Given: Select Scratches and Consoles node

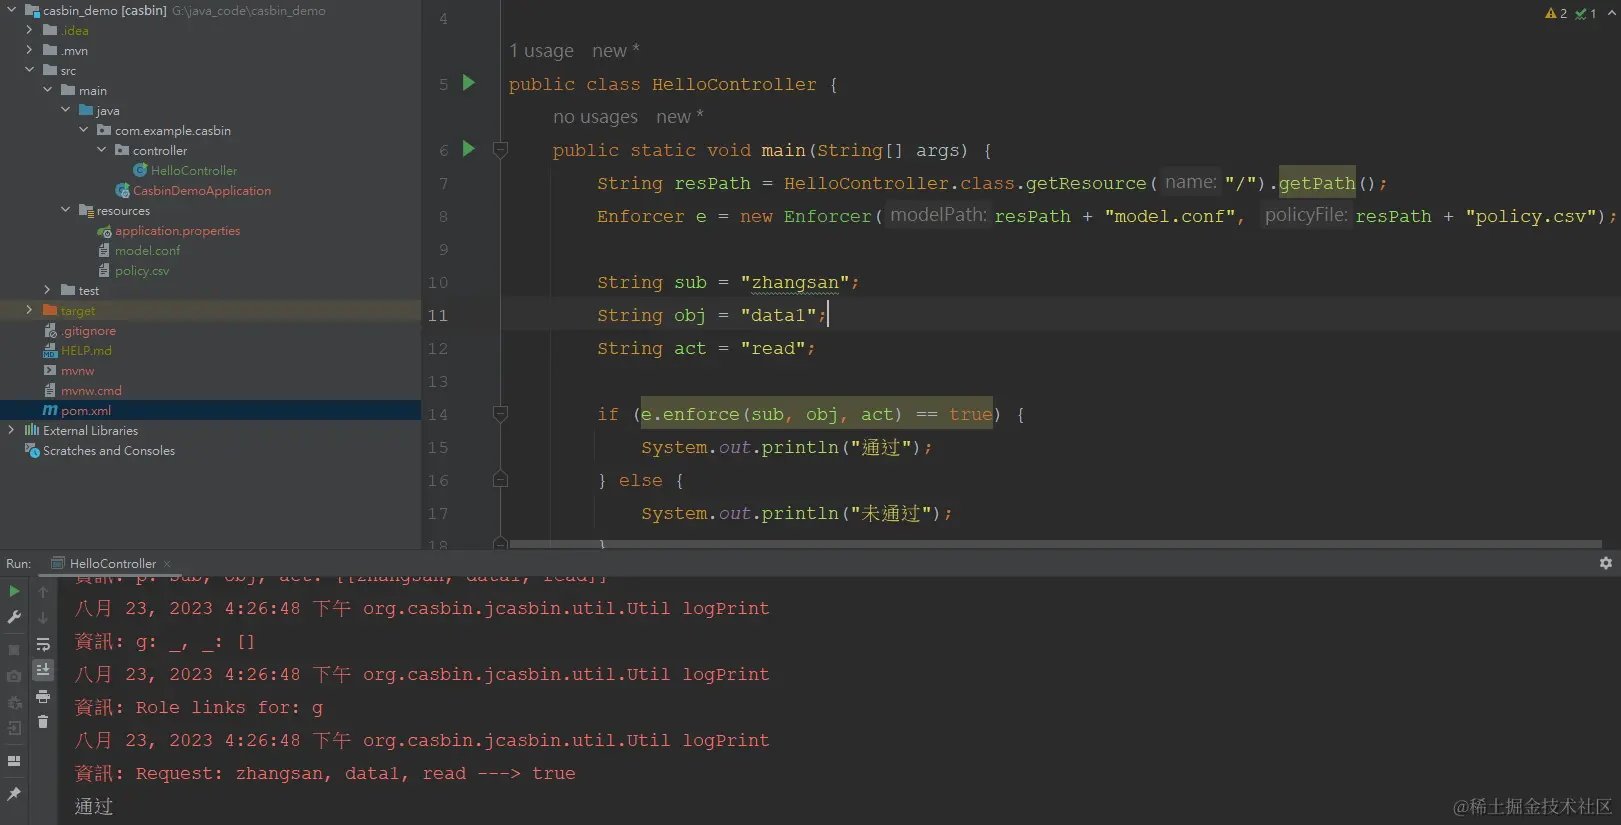Looking at the screenshot, I should tap(109, 450).
